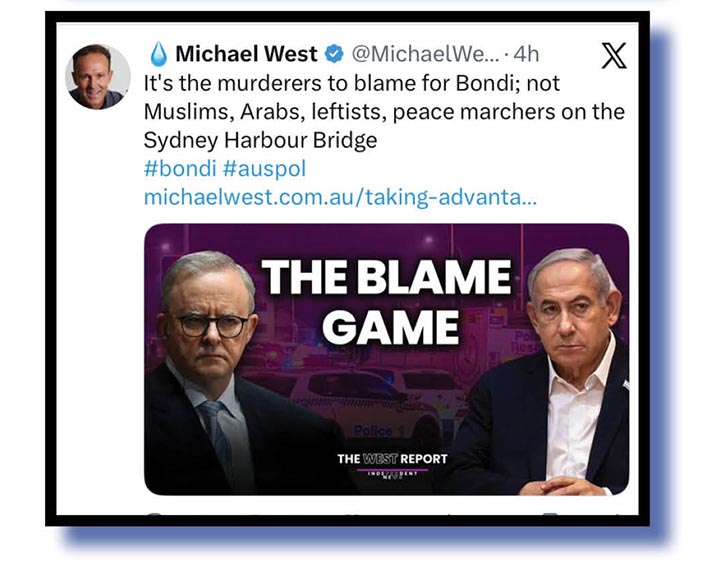Screen dimensions: 709x562
Task: Click the water droplet emoji before the name
Action: coord(158,54)
